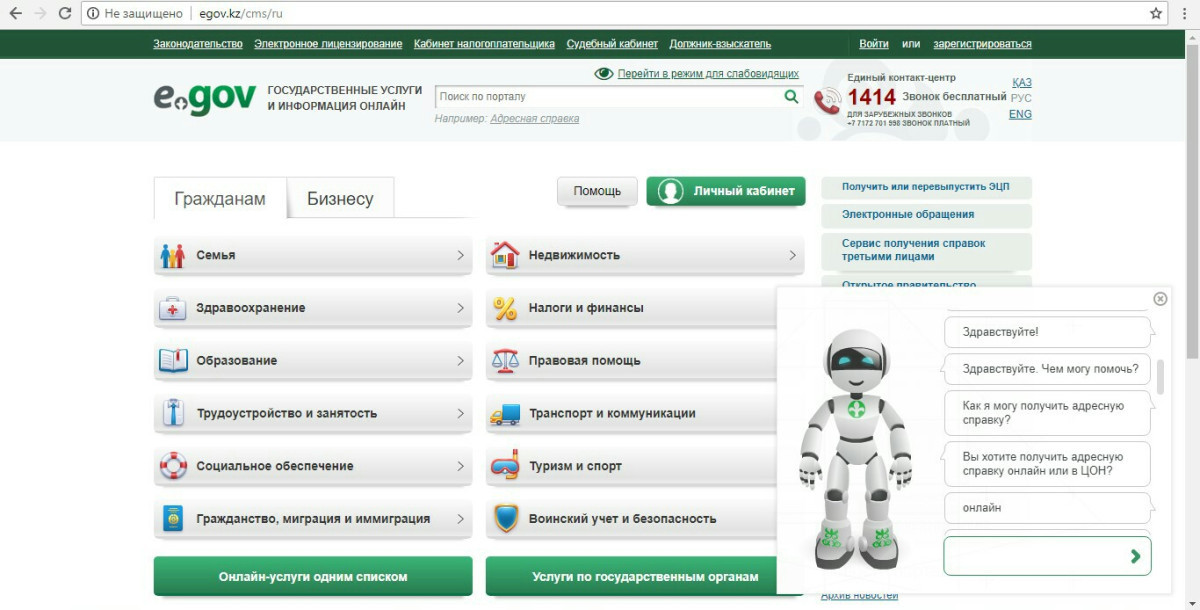Click the magnifier search icon in portal search

[x=791, y=97]
